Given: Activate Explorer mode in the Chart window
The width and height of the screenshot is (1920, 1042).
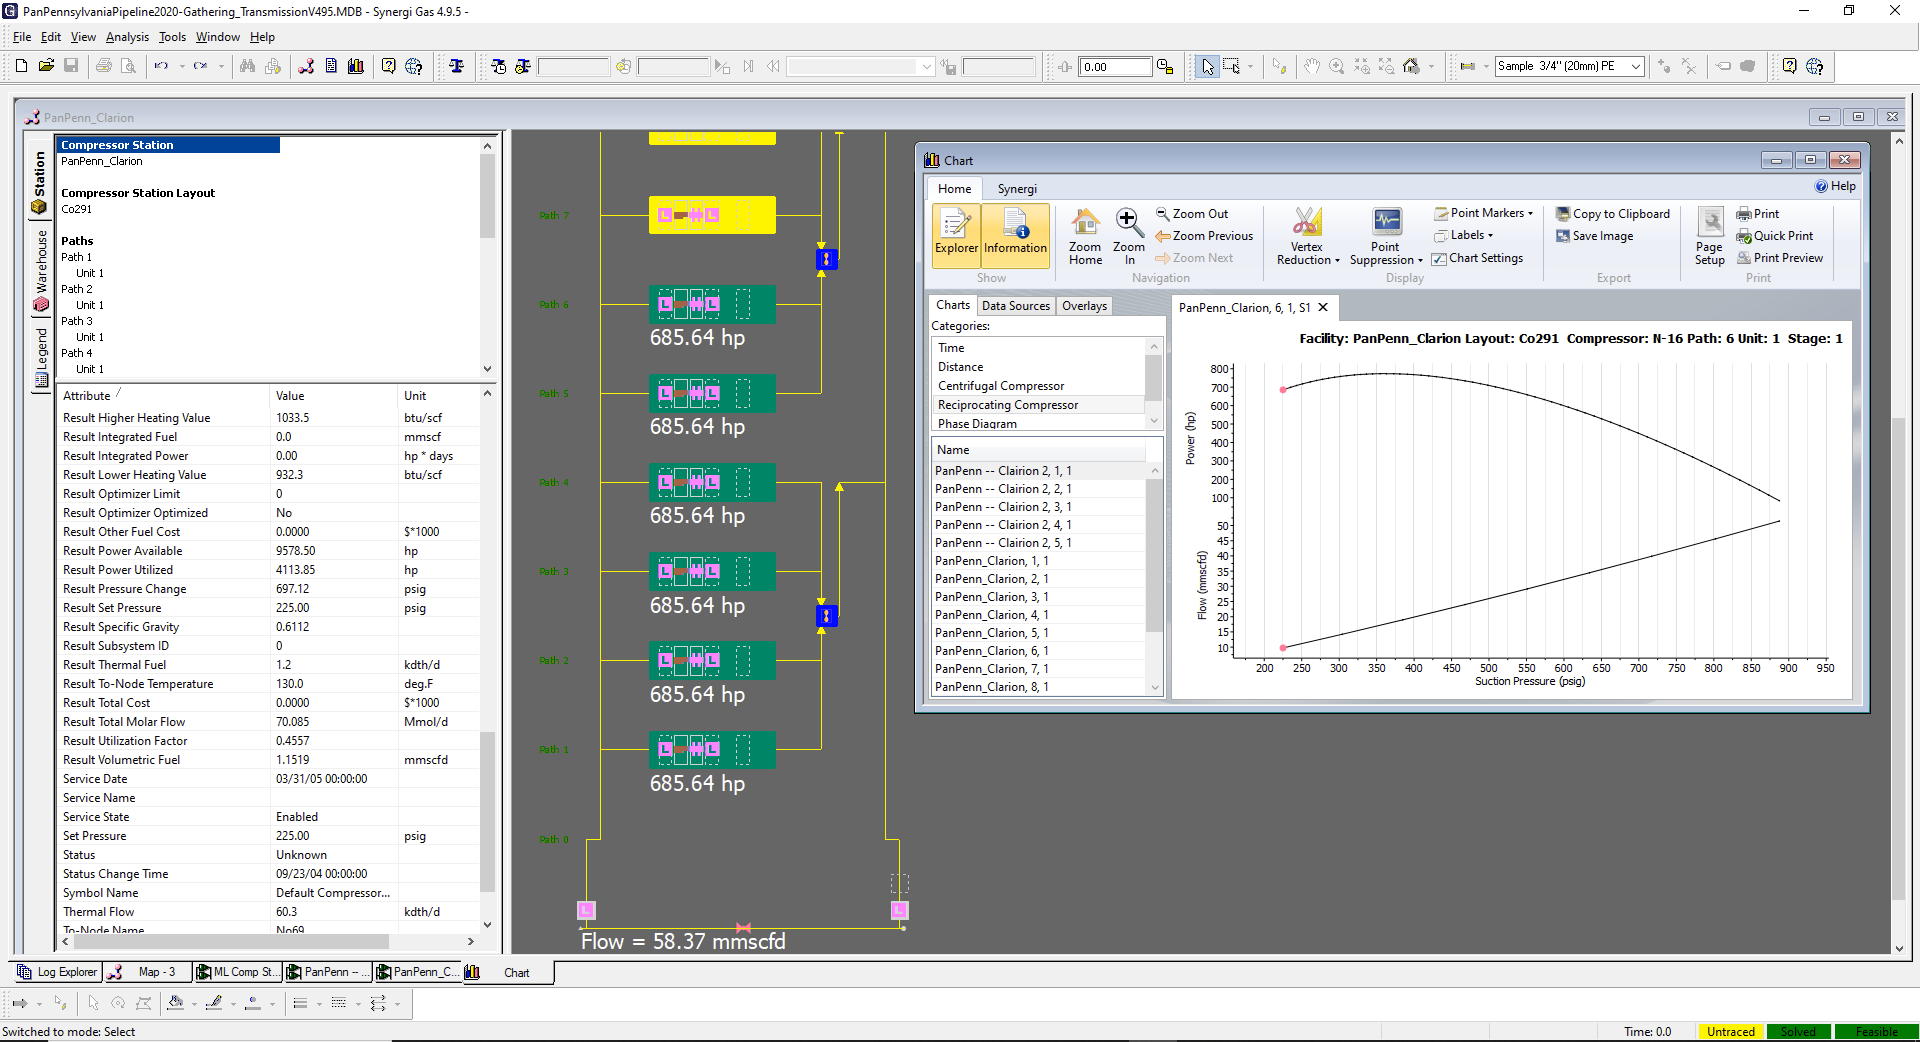Looking at the screenshot, I should (956, 236).
